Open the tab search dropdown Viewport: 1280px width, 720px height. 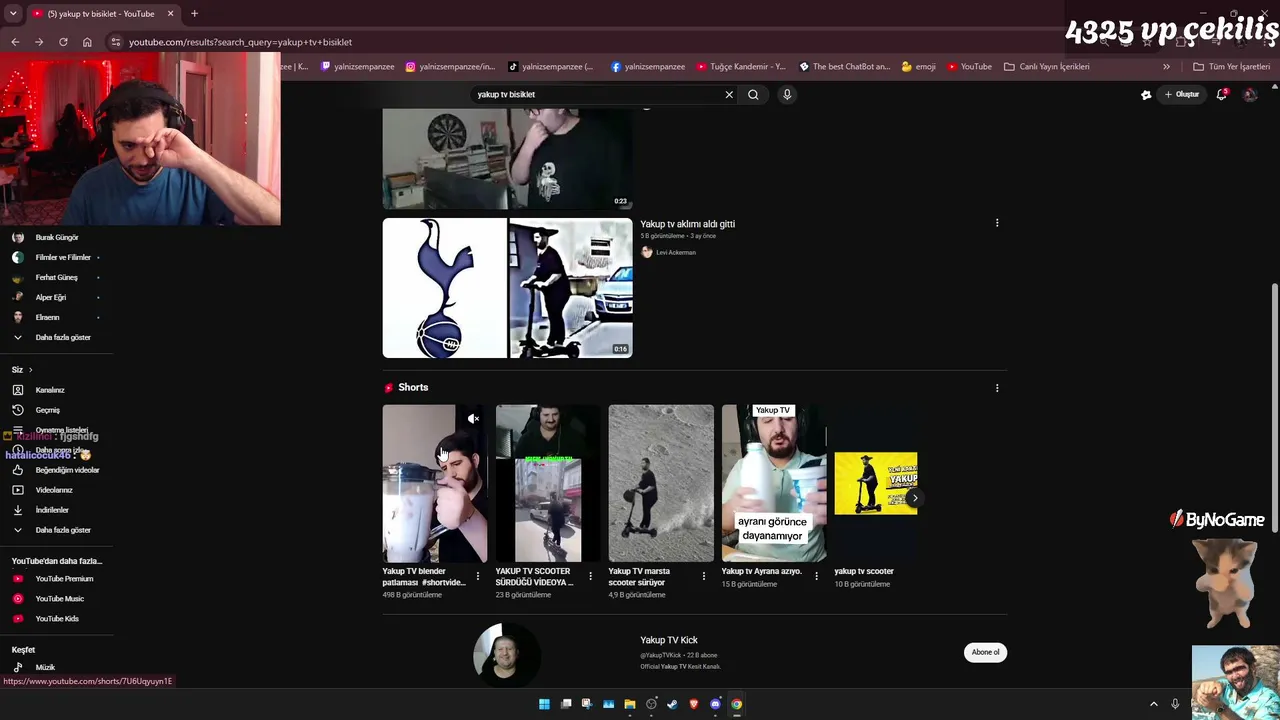pyautogui.click(x=13, y=14)
